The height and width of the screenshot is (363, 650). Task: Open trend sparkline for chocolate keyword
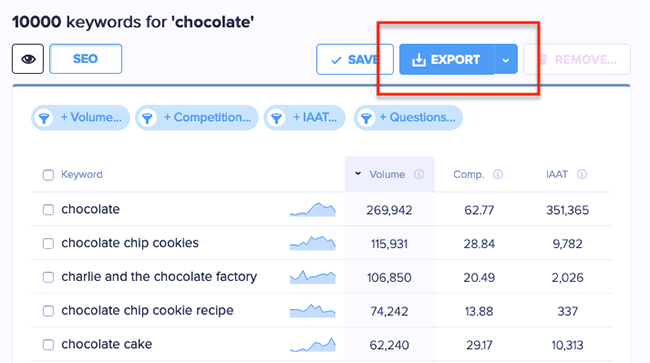[x=313, y=209]
